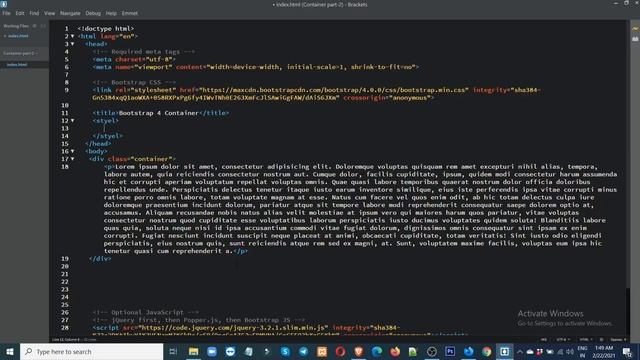Click the Windows Start button

pos(10,351)
